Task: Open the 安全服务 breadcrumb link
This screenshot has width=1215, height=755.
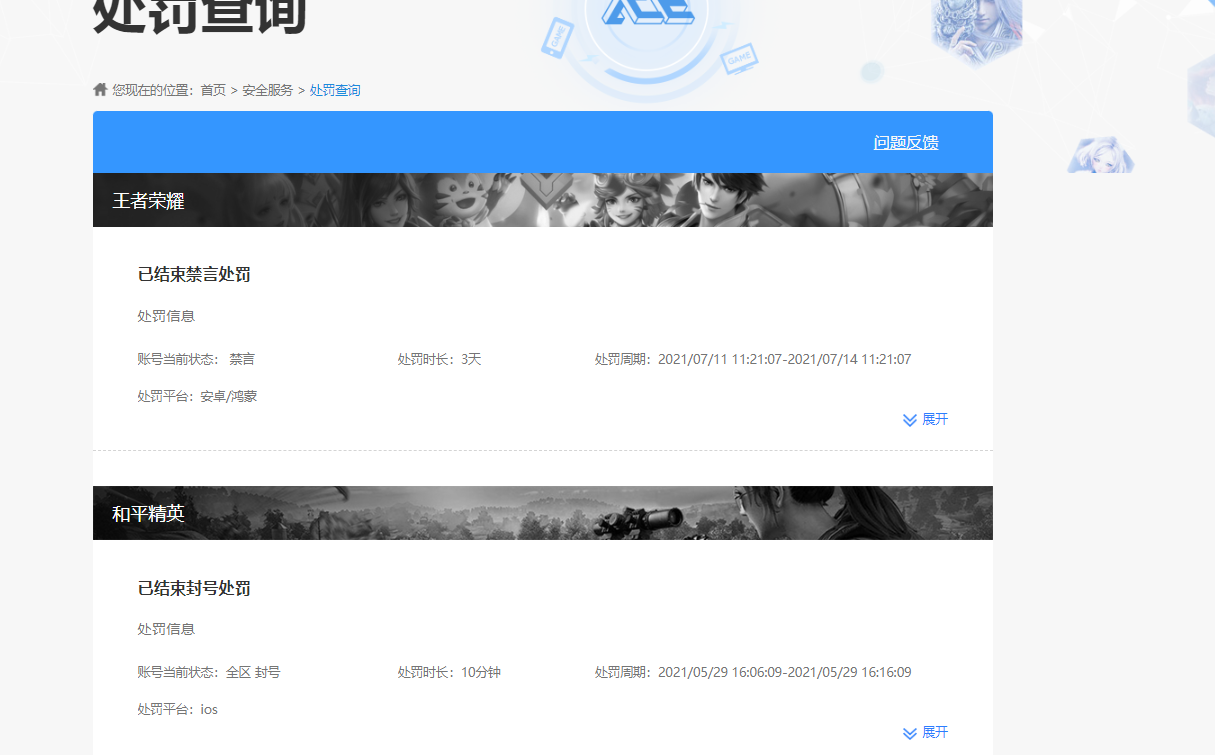Action: [x=266, y=89]
